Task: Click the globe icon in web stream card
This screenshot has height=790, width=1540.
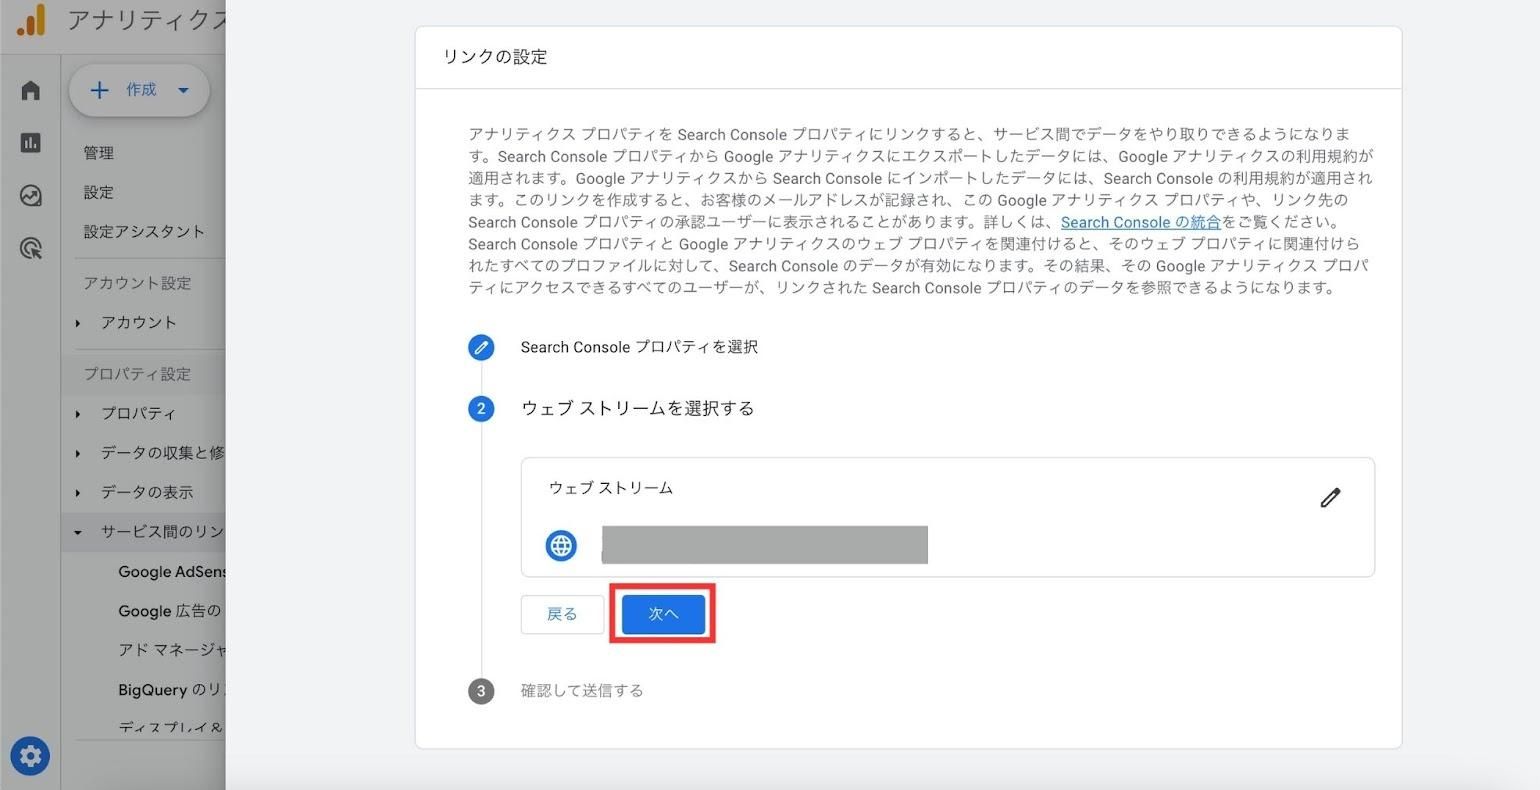Action: tap(561, 546)
